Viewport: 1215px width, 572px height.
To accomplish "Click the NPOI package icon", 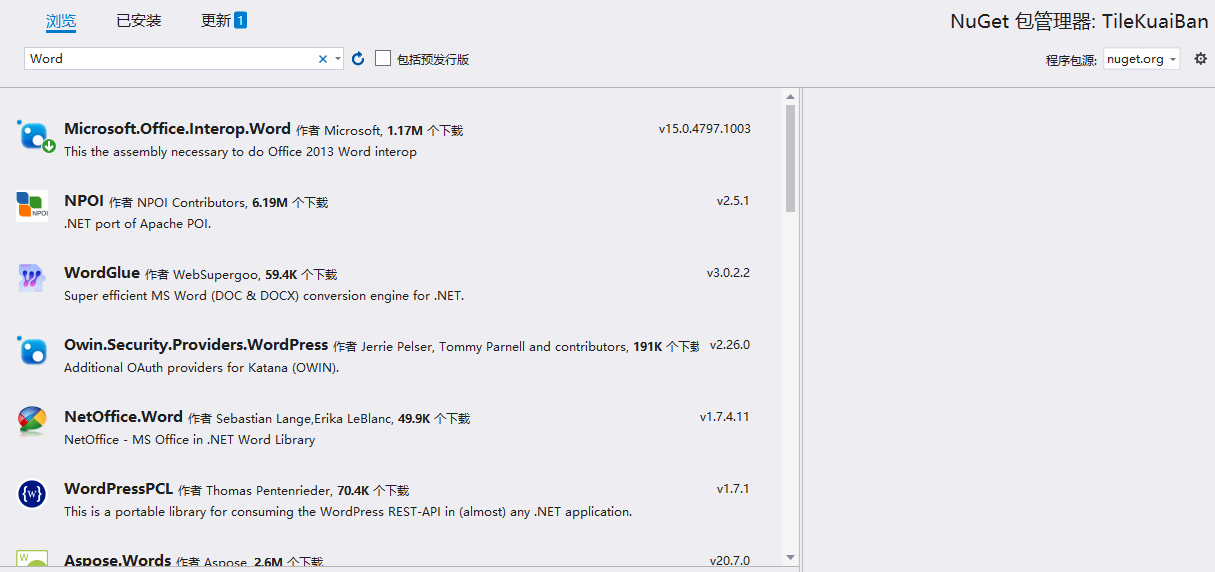I will pos(32,205).
